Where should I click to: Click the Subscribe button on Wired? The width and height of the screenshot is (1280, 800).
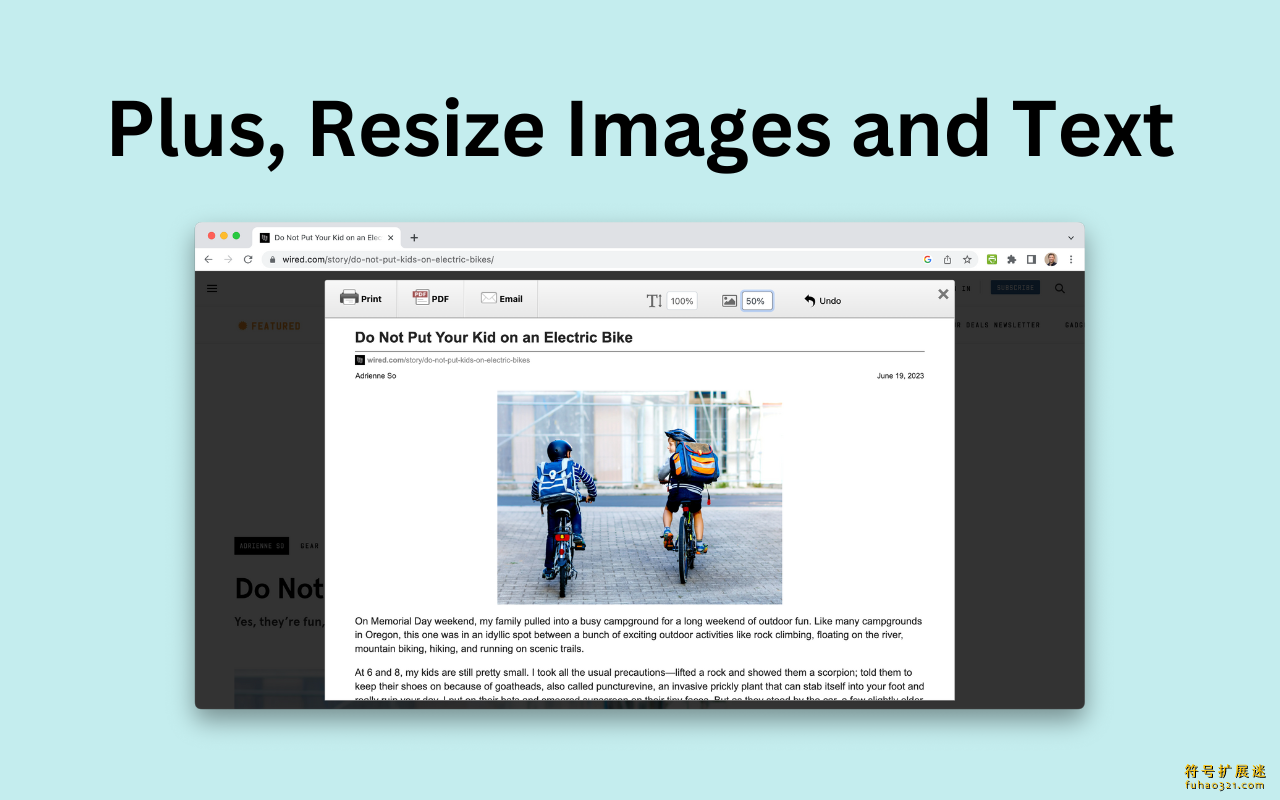pyautogui.click(x=1015, y=288)
